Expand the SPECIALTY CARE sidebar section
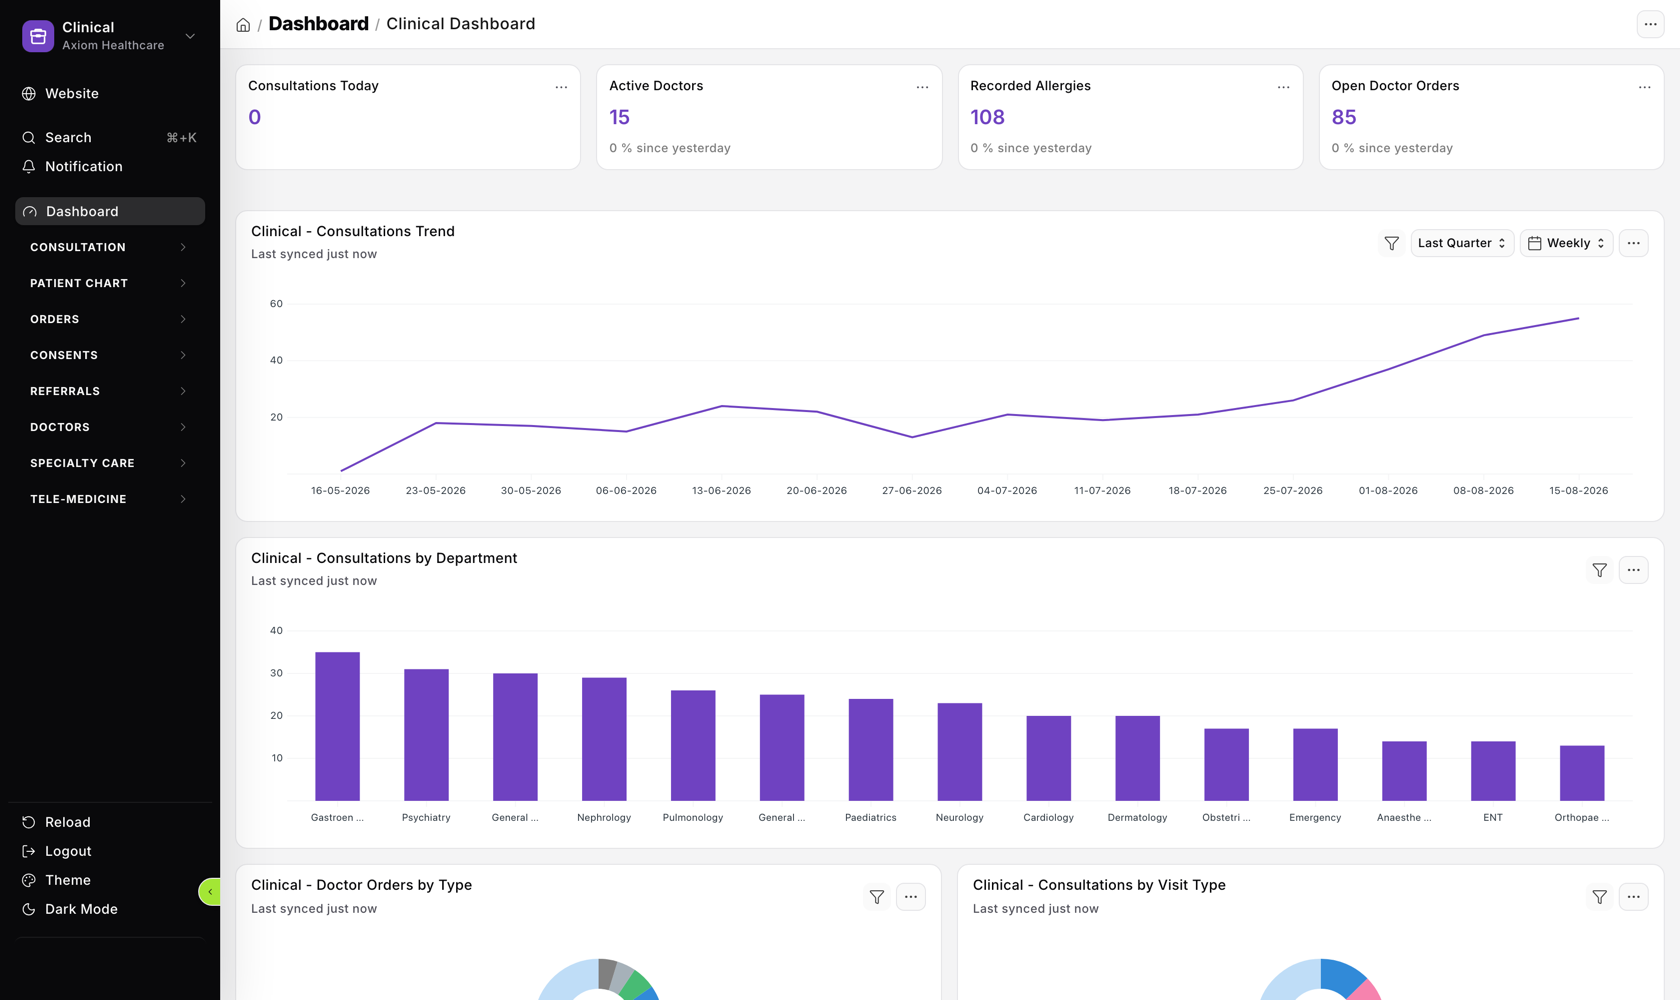Viewport: 1680px width, 1000px height. point(110,463)
